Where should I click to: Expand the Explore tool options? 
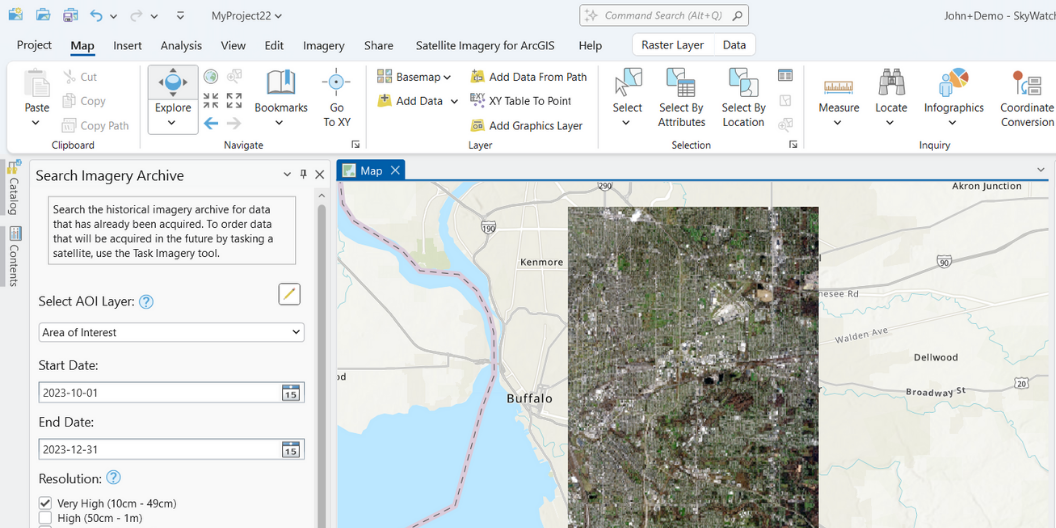(x=172, y=122)
